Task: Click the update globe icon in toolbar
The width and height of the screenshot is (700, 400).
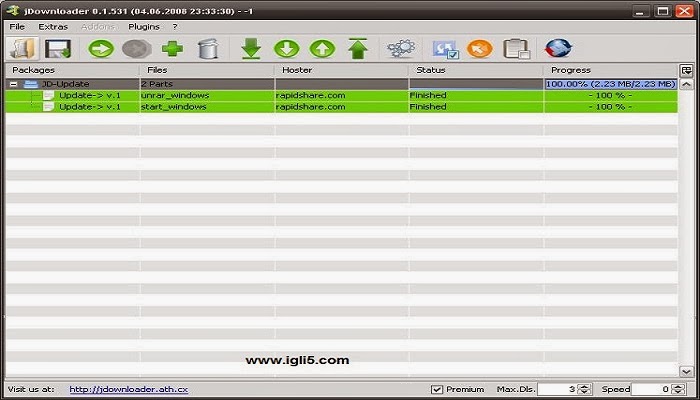Action: click(558, 47)
